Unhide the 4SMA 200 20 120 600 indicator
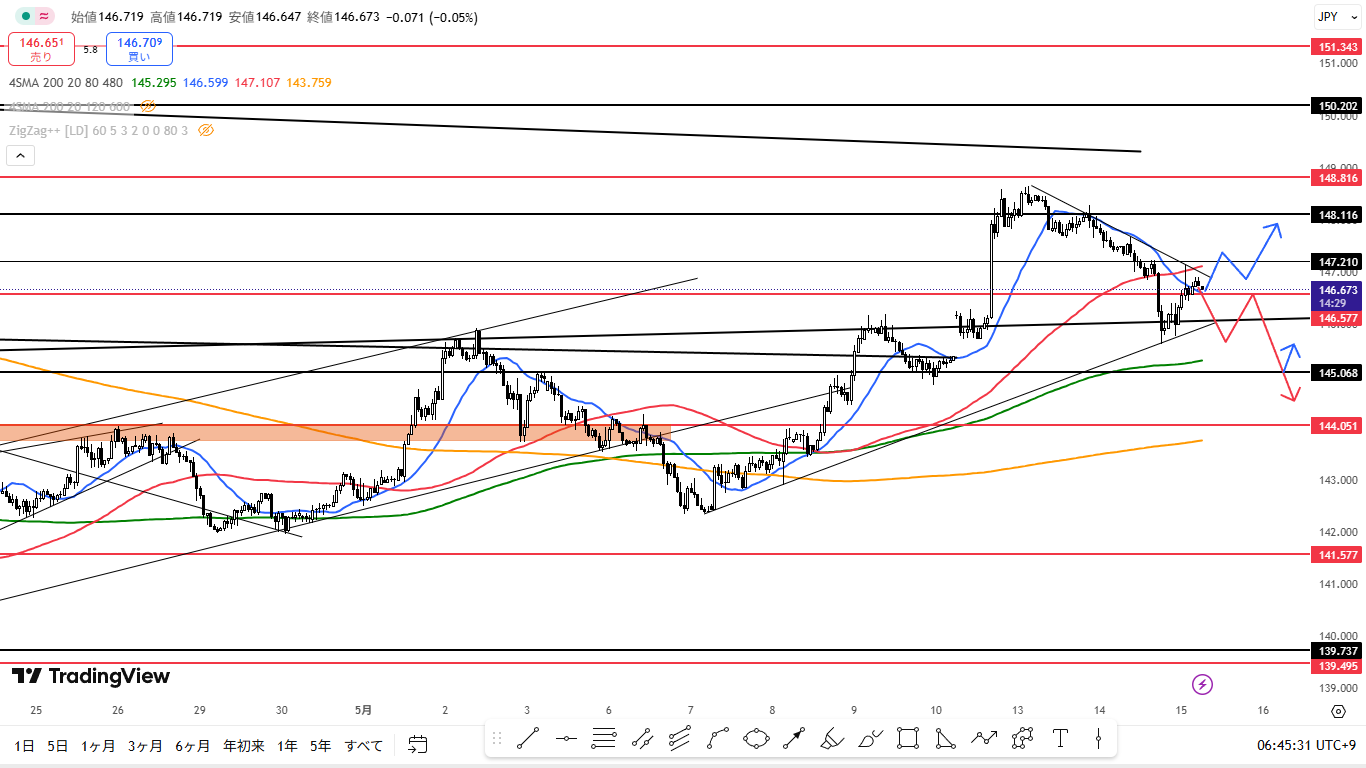The image size is (1366, 768). click(x=148, y=105)
